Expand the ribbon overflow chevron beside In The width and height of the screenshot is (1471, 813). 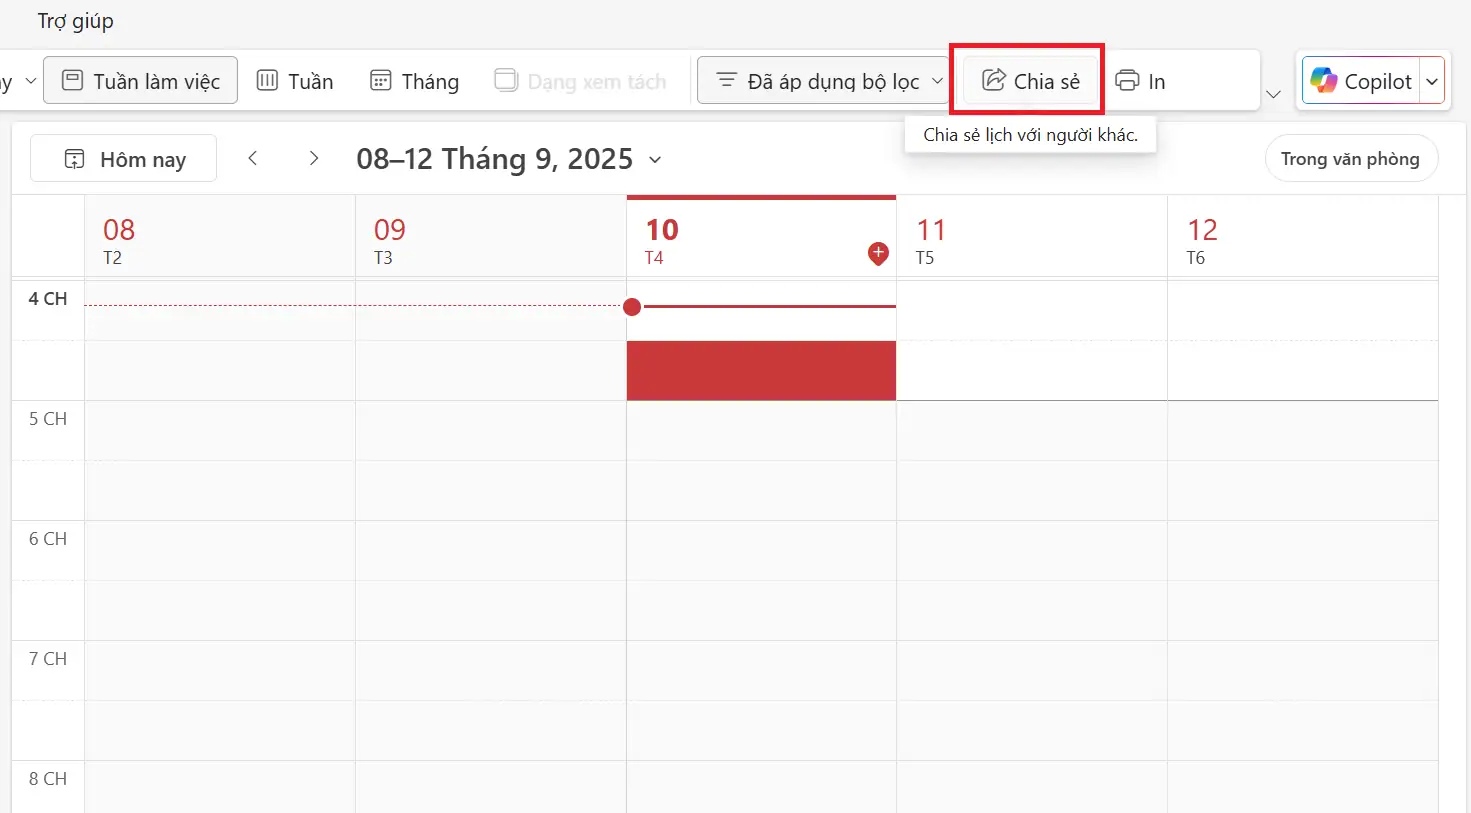point(1273,94)
